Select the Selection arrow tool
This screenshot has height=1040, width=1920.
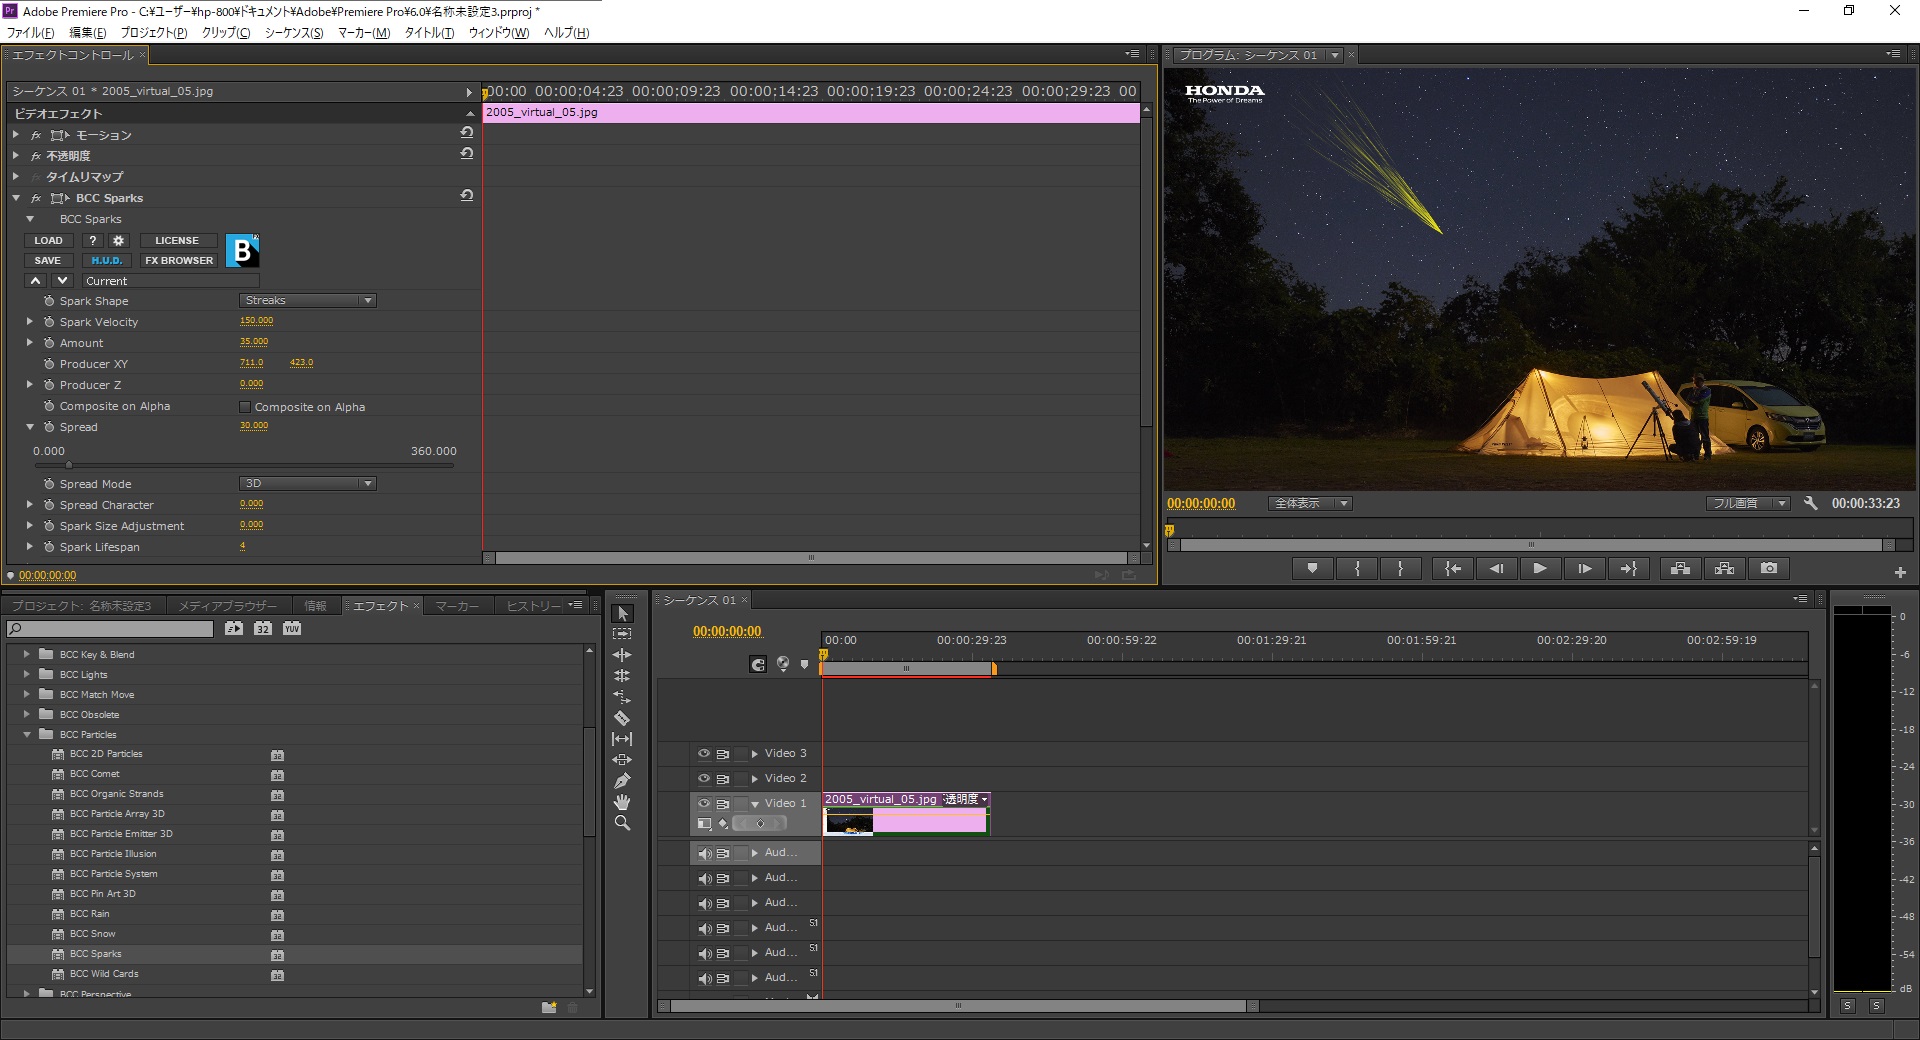(x=622, y=614)
